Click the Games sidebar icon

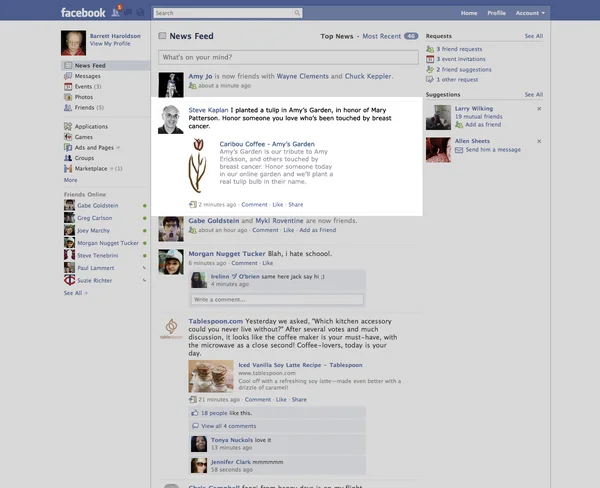(68, 137)
